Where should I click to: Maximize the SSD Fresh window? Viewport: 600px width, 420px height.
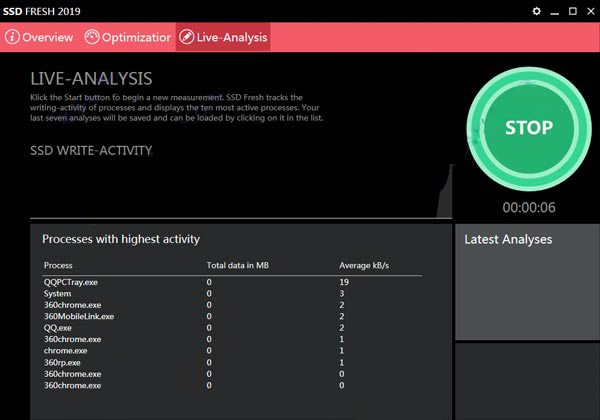tap(572, 11)
